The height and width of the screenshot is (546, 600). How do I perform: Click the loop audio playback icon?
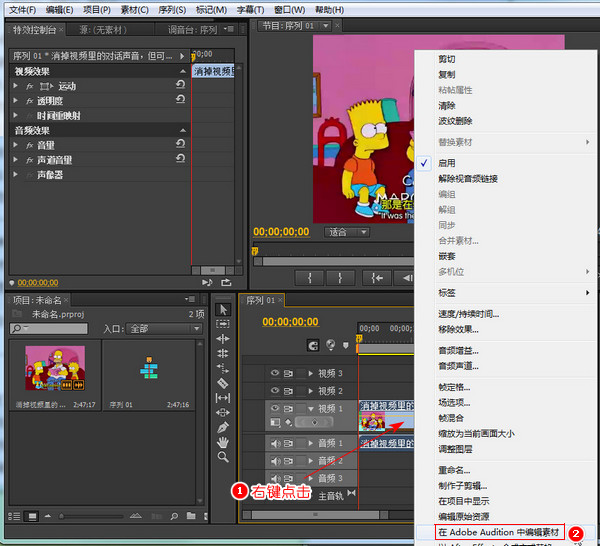(x=207, y=282)
